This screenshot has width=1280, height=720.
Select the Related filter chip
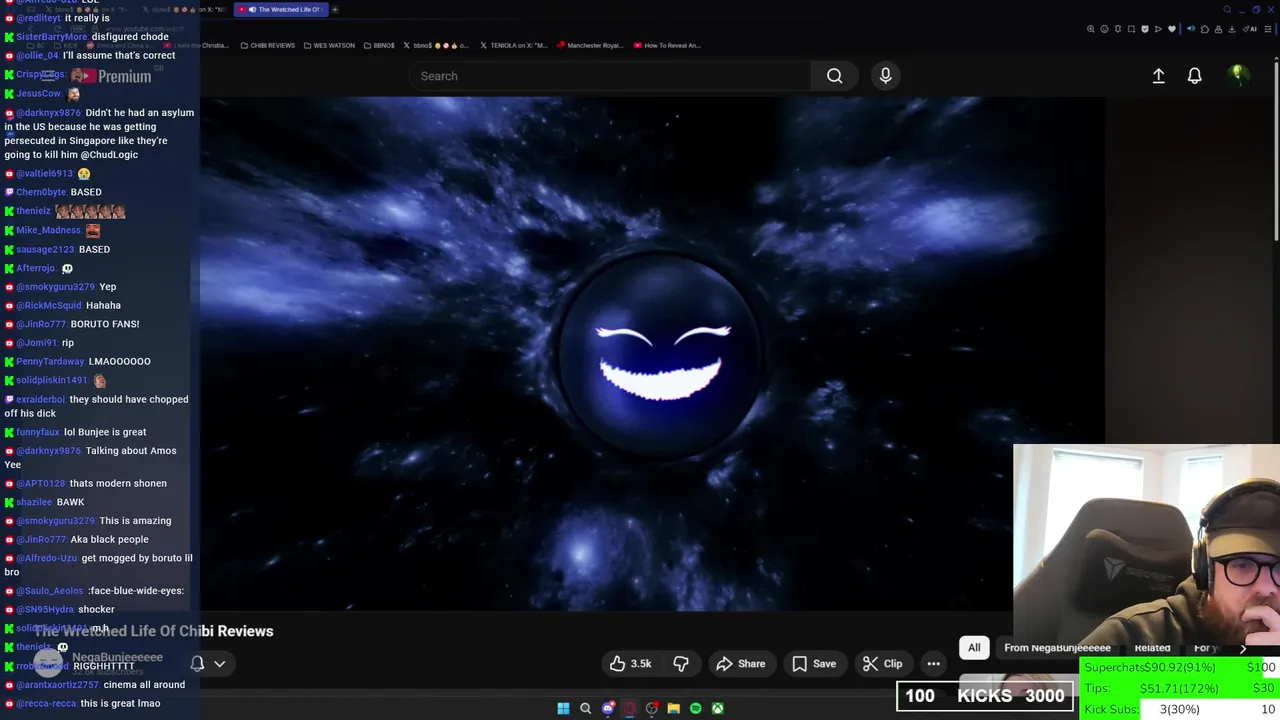[x=1152, y=648]
